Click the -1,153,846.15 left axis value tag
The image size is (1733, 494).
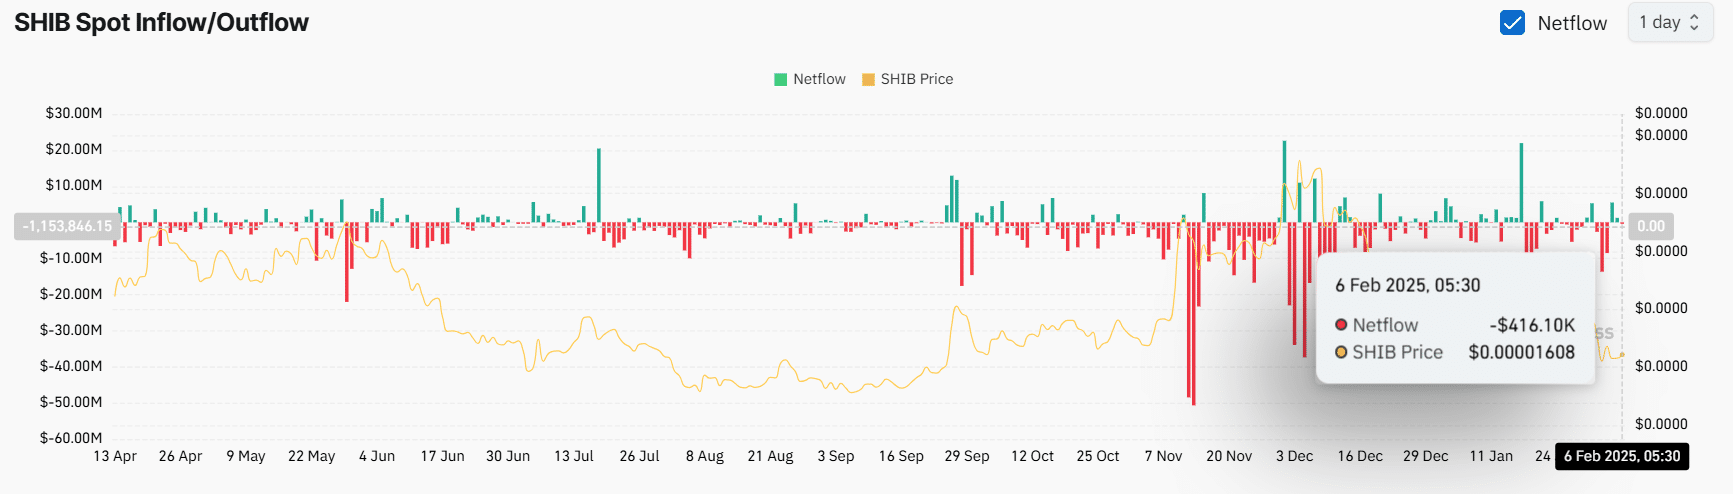[x=67, y=226]
